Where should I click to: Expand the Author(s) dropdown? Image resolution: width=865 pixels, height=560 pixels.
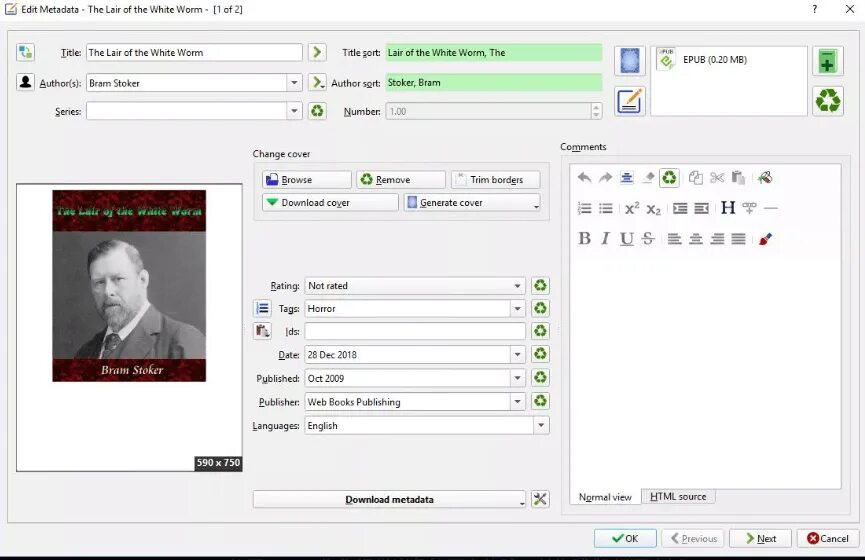point(294,83)
